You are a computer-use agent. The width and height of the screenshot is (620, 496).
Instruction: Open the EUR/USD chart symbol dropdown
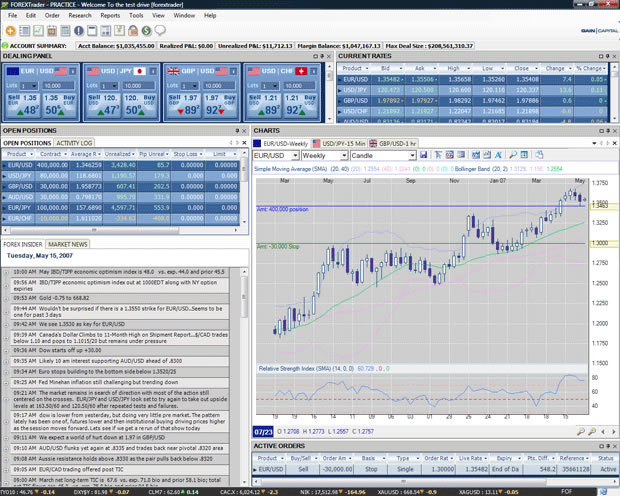coord(295,156)
